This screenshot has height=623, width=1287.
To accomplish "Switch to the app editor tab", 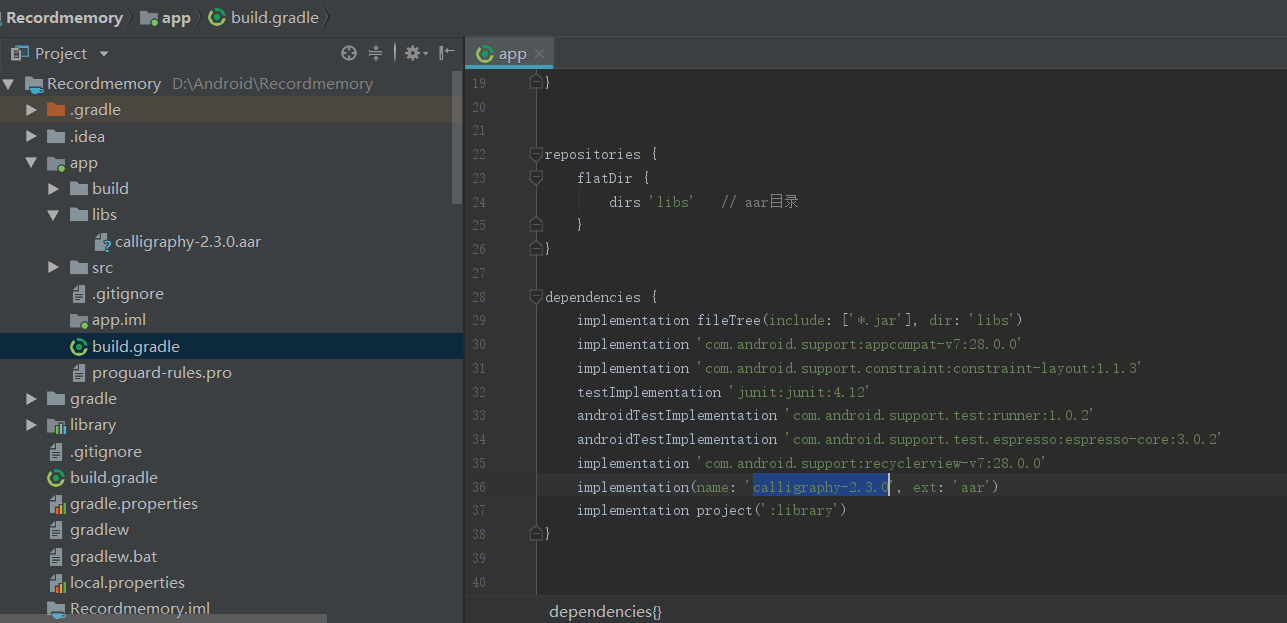I will [x=510, y=54].
